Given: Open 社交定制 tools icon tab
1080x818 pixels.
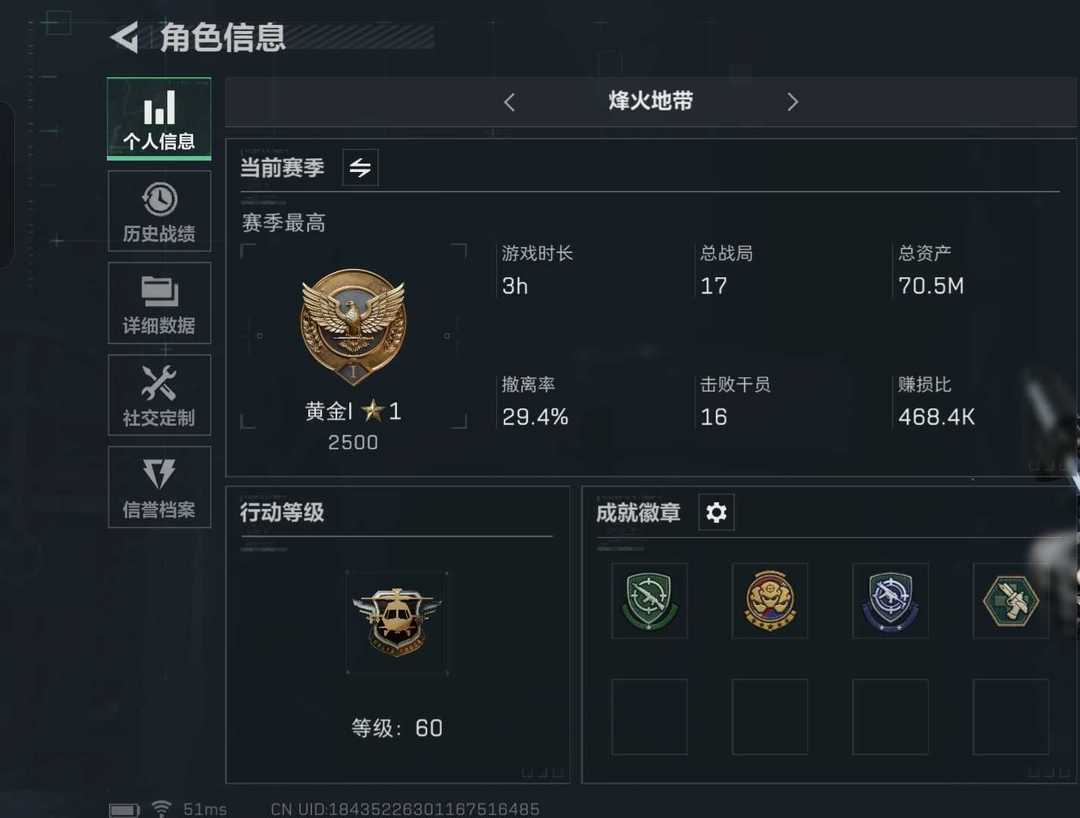Looking at the screenshot, I should pyautogui.click(x=159, y=395).
